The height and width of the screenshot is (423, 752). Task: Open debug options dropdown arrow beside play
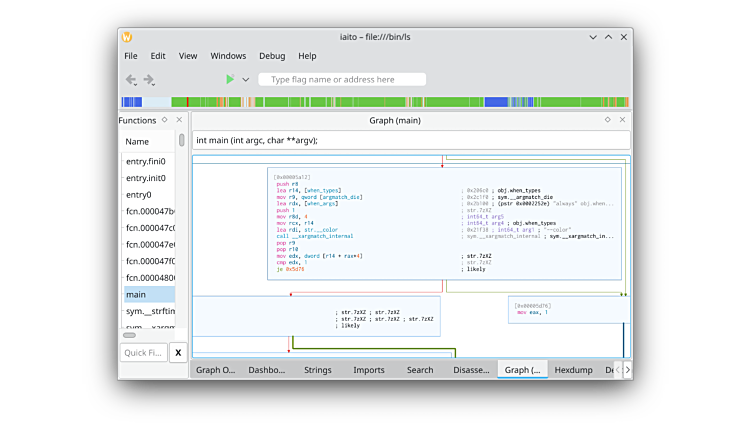(x=246, y=80)
